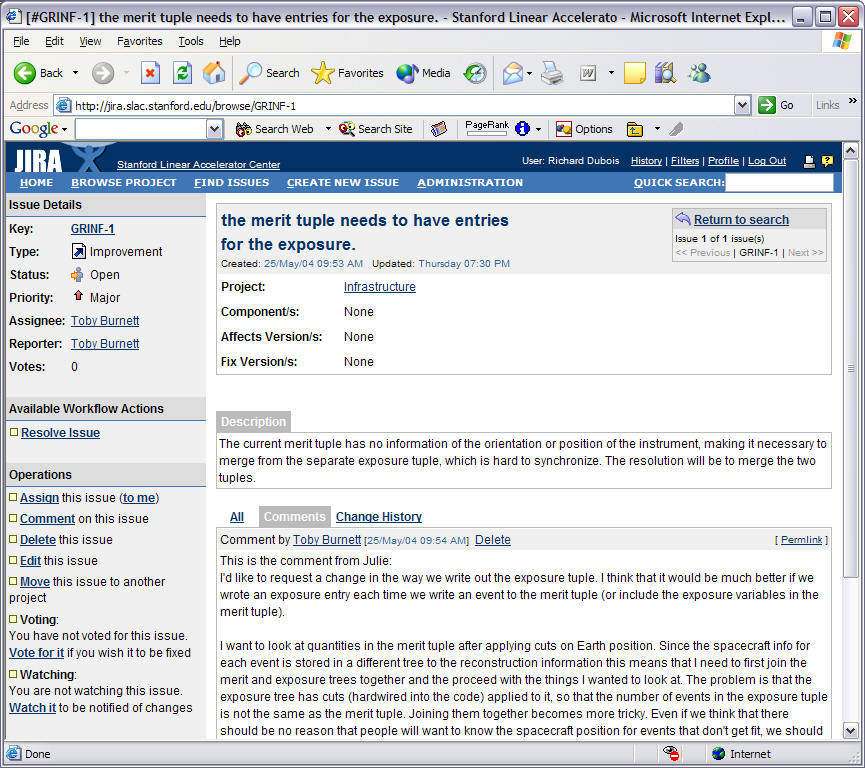865x768 pixels.
Task: Click the Forward arrow icon
Action: click(x=103, y=73)
